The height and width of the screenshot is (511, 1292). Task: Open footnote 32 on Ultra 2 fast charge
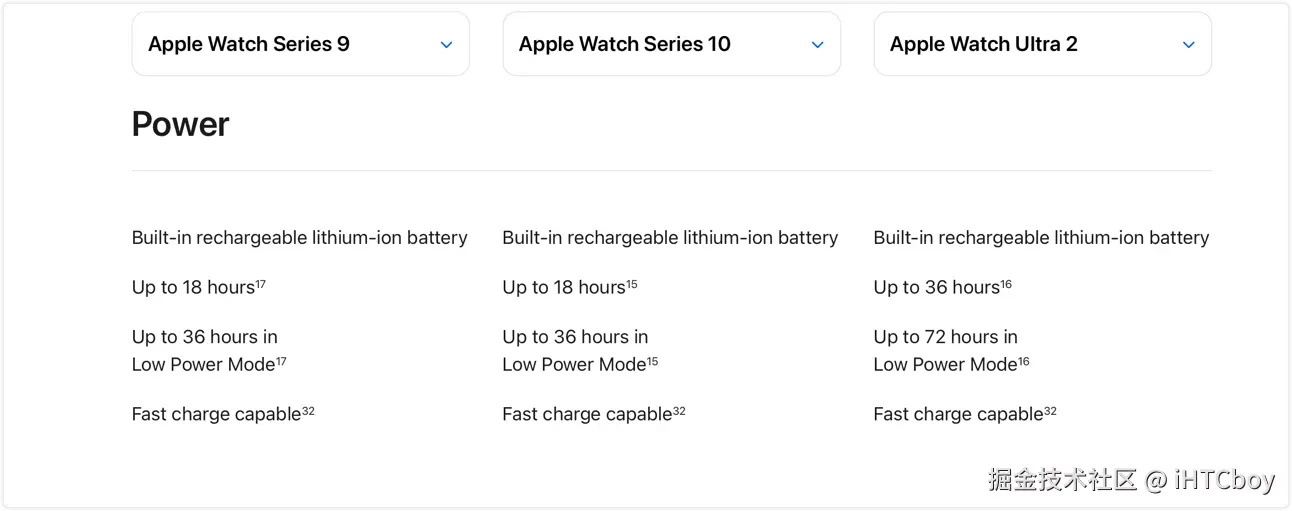(1051, 411)
